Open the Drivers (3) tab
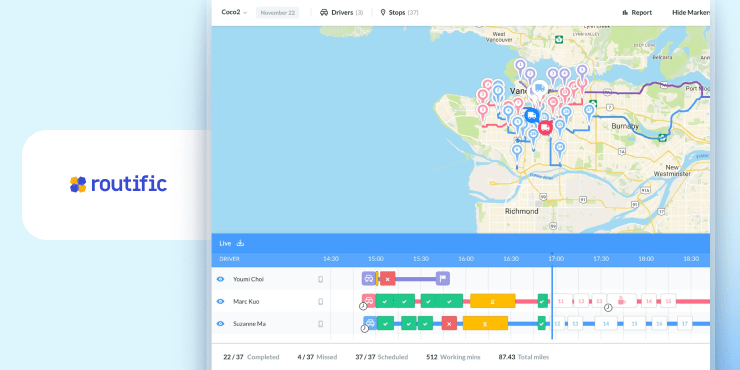Image resolution: width=740 pixels, height=370 pixels. [x=341, y=13]
